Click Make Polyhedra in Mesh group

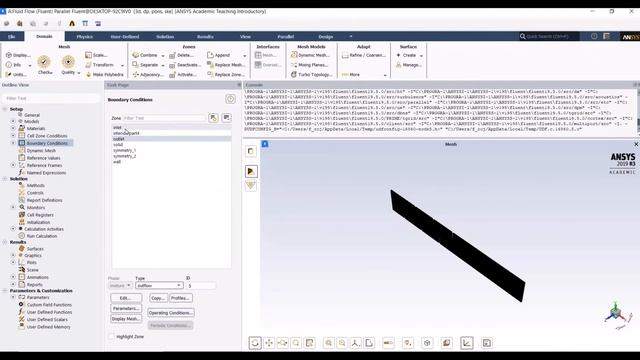(104, 74)
